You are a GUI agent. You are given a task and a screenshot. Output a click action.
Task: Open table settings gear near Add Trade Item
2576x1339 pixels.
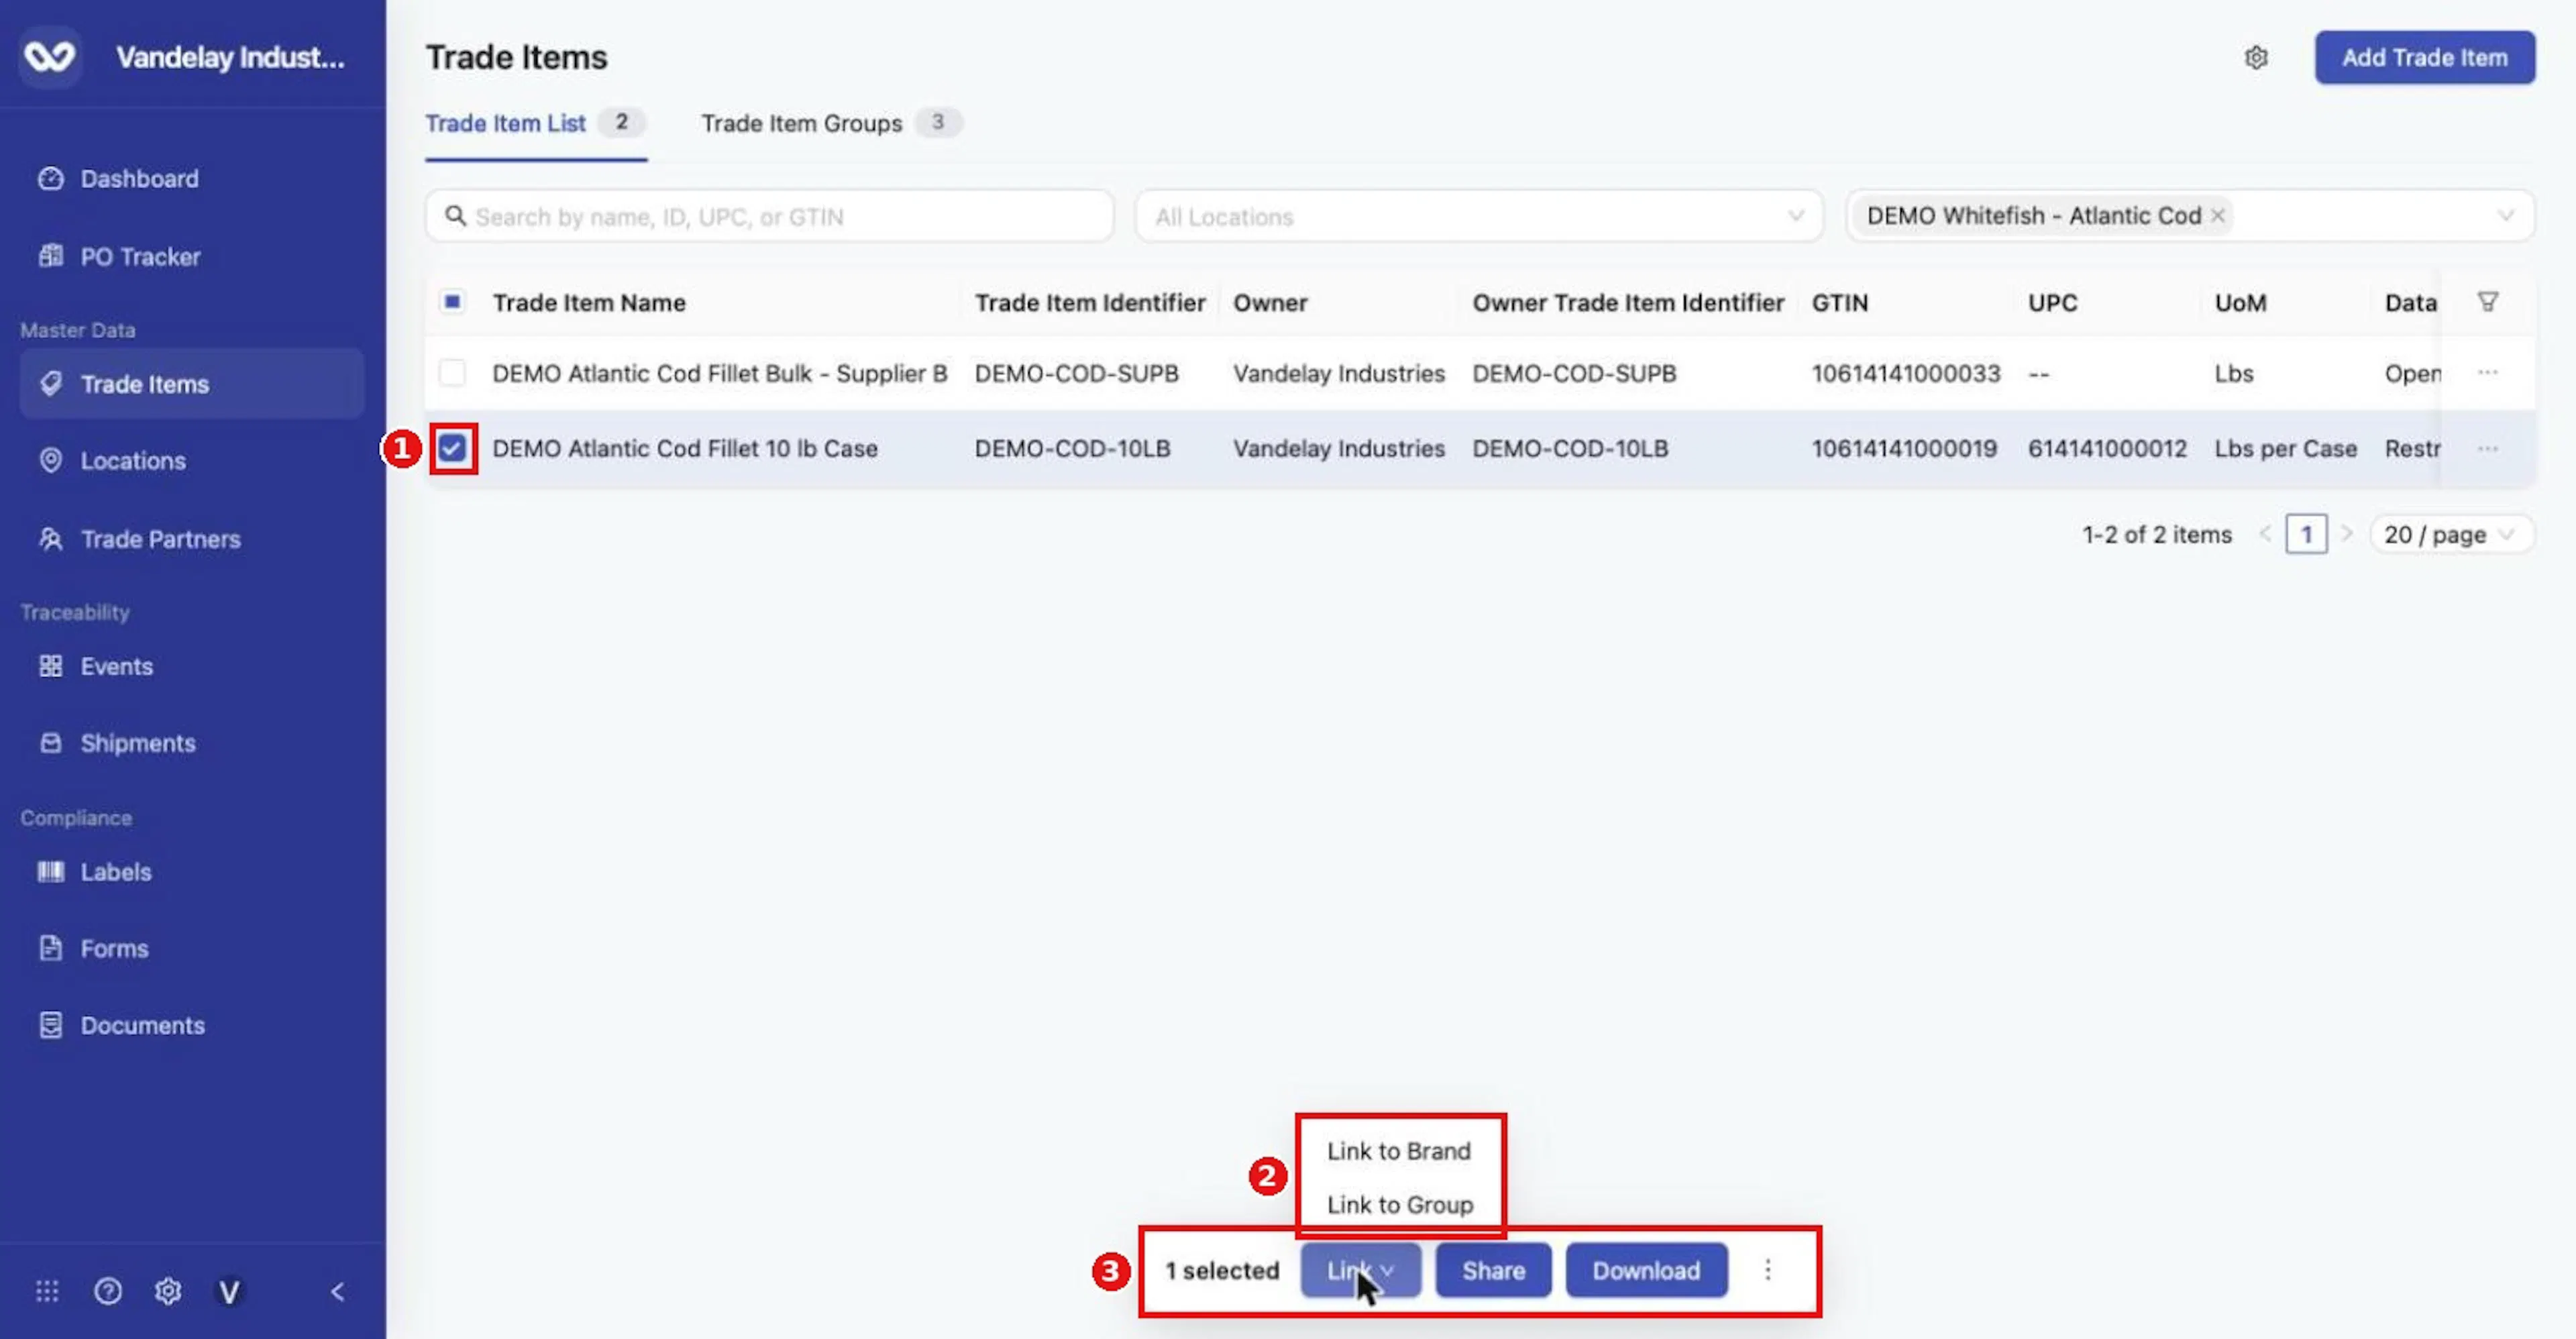[x=2256, y=57]
